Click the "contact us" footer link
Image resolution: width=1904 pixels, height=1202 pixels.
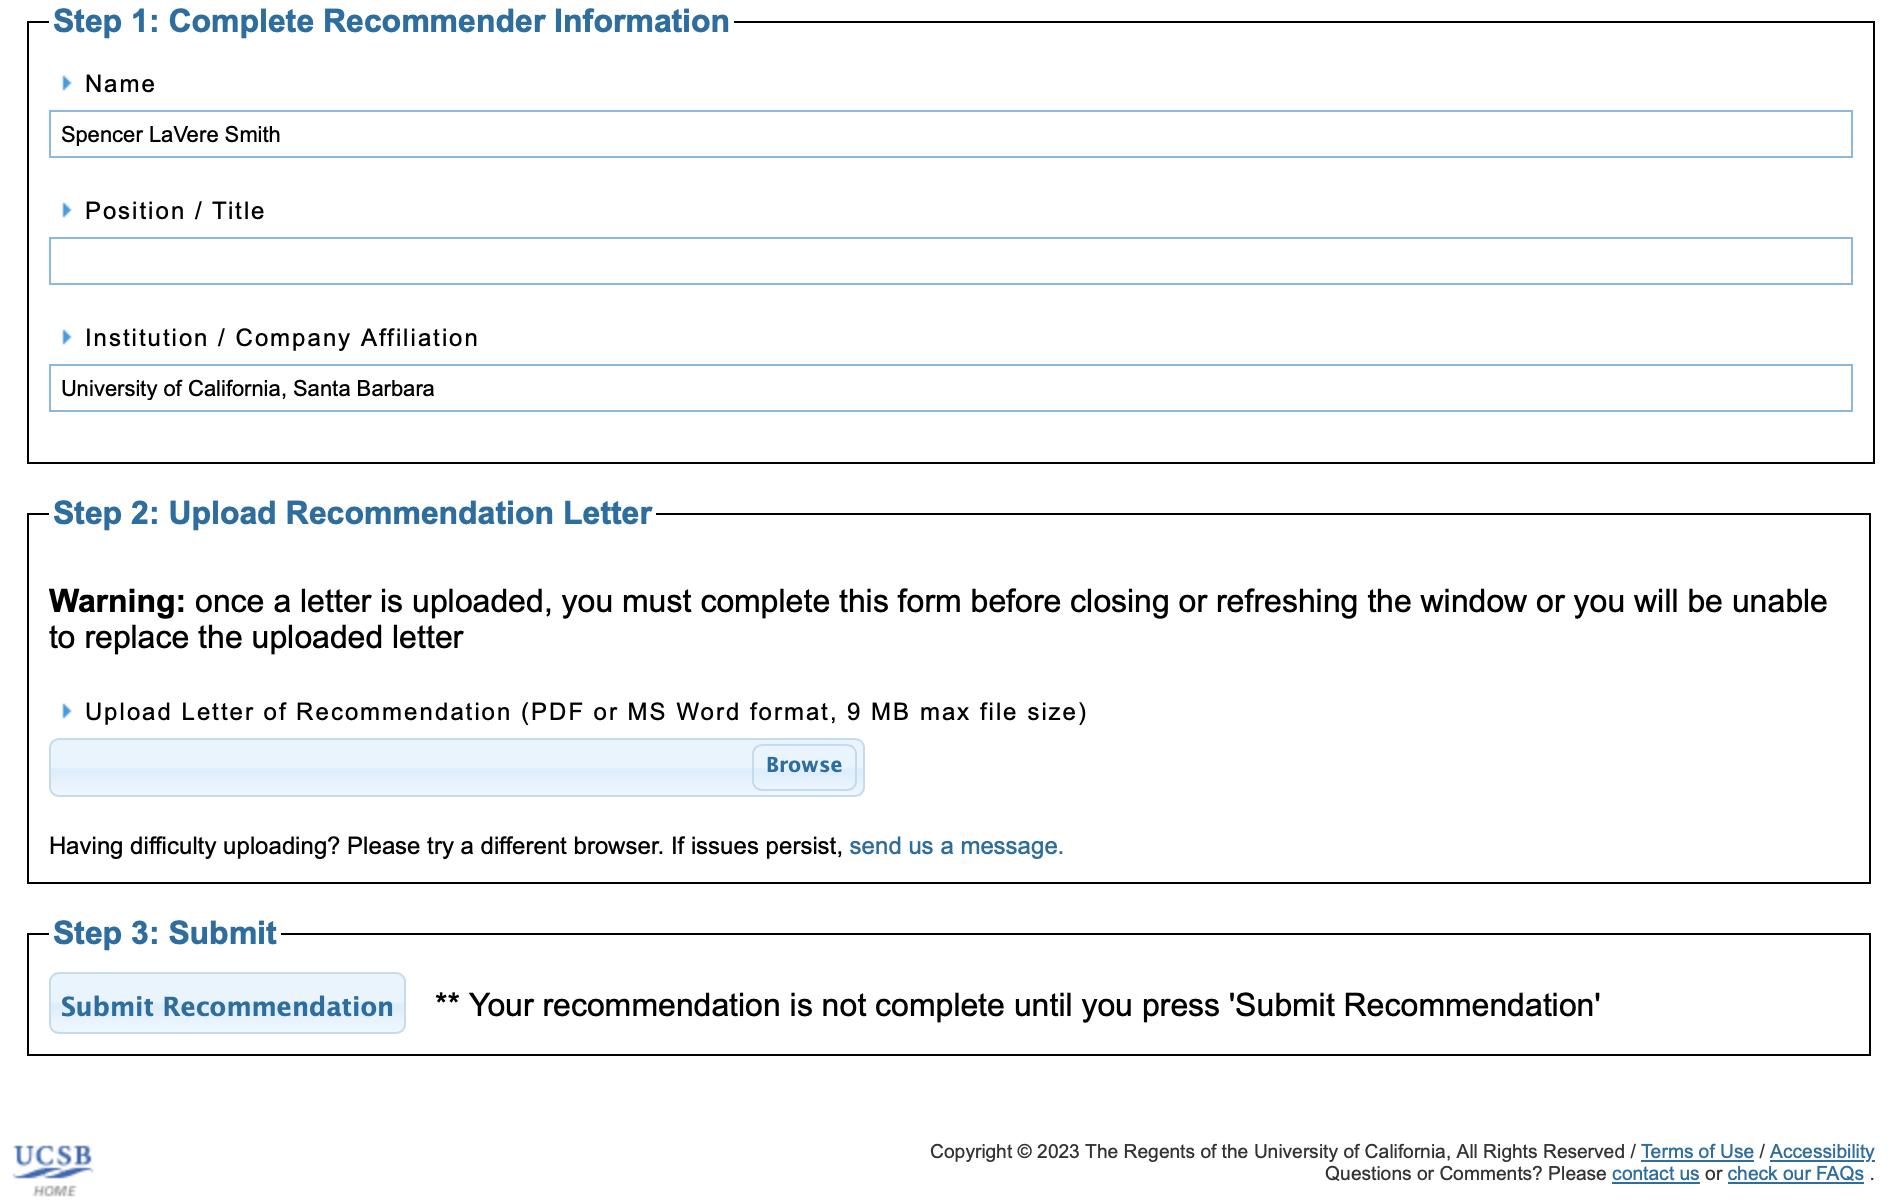1655,1173
